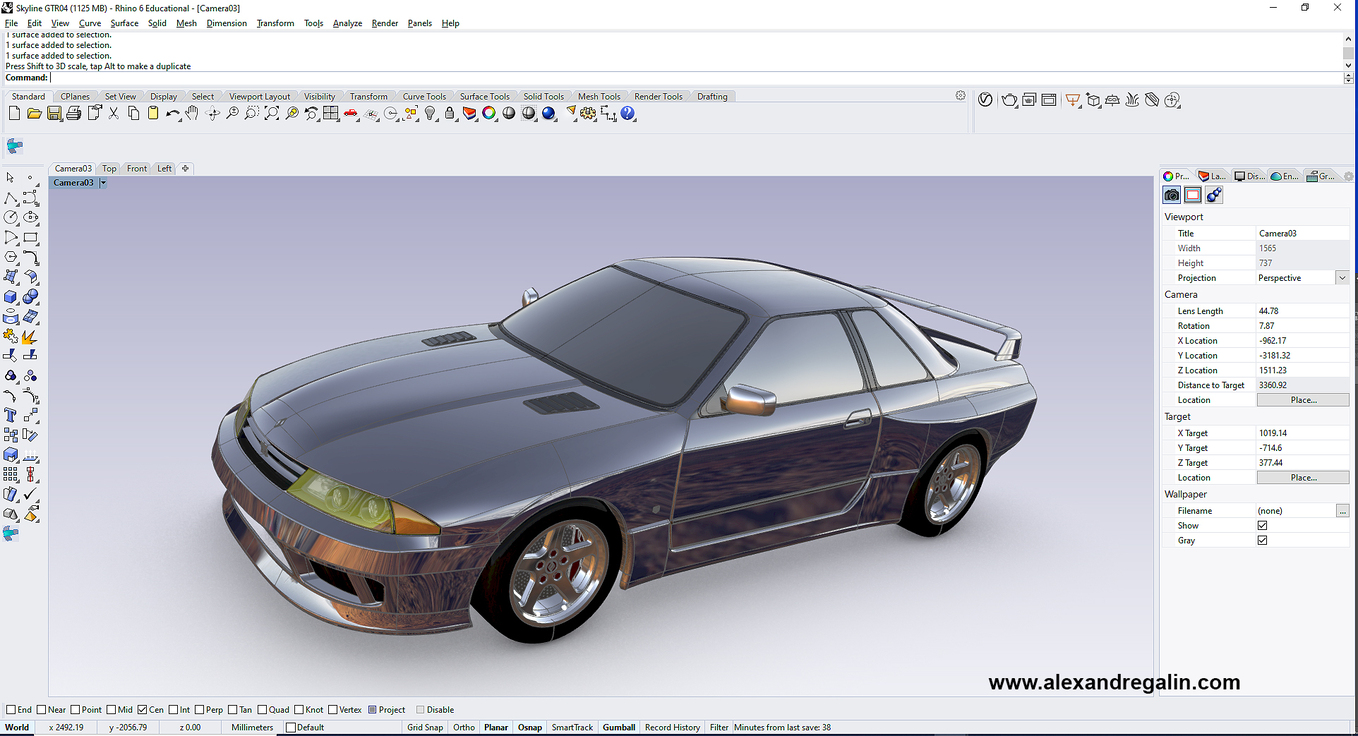
Task: Open the camera view properties icon
Action: [1172, 195]
